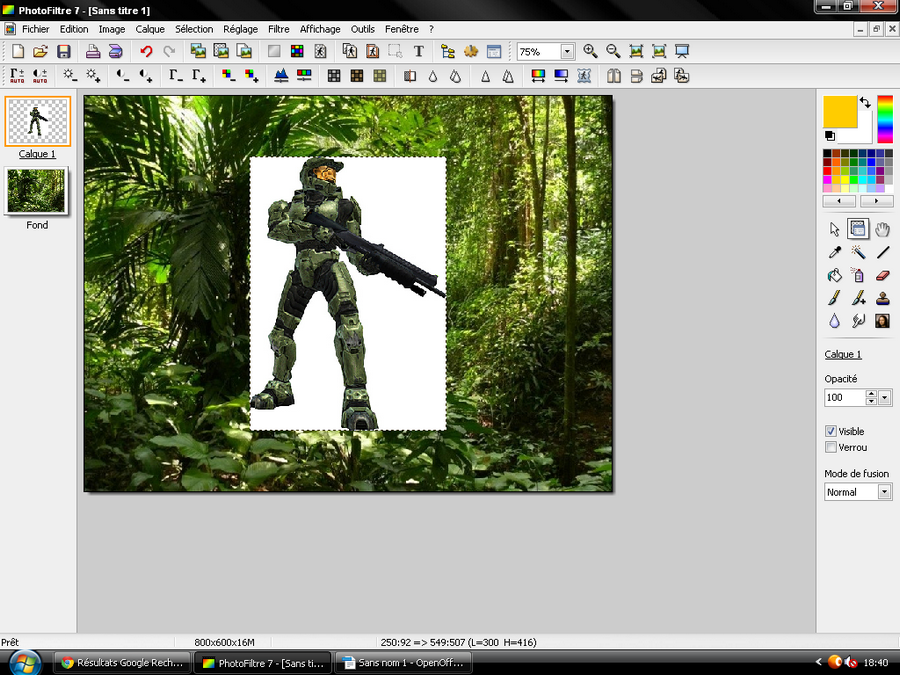This screenshot has width=900, height=675.
Task: Swap foreground and background colors
Action: (x=865, y=103)
